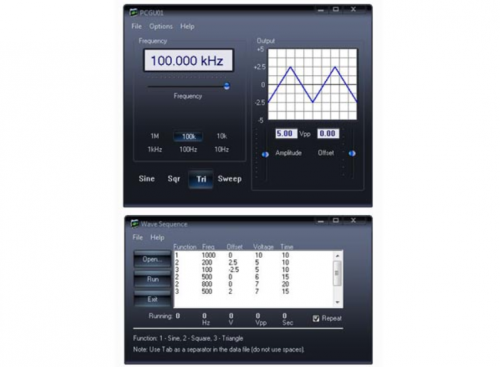Viewport: 500px width, 367px height.
Task: Enable Sweep mode
Action: pyautogui.click(x=230, y=179)
